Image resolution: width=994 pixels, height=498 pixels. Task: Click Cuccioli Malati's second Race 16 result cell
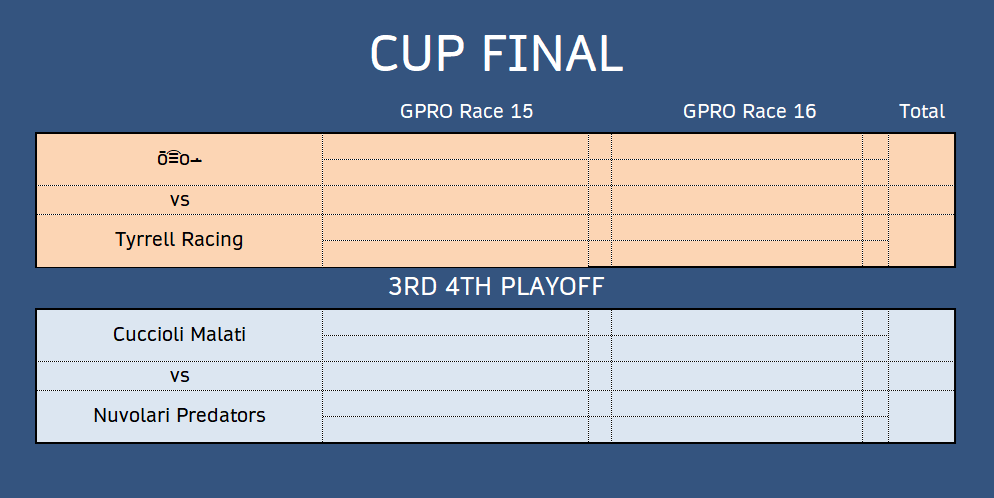[737, 348]
